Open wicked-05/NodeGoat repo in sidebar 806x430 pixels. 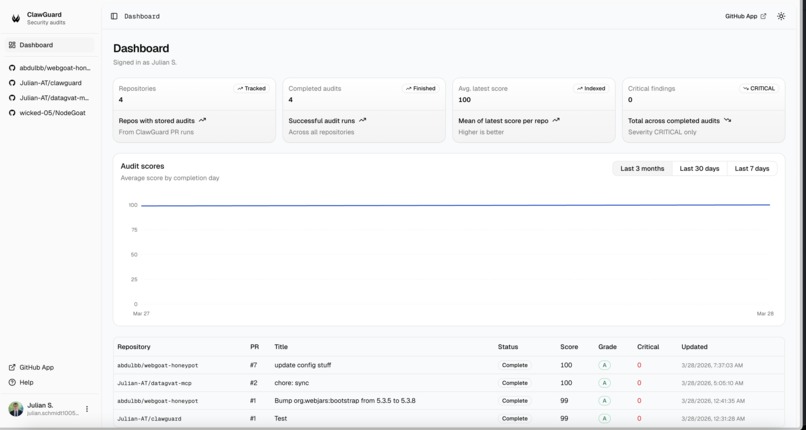50,113
